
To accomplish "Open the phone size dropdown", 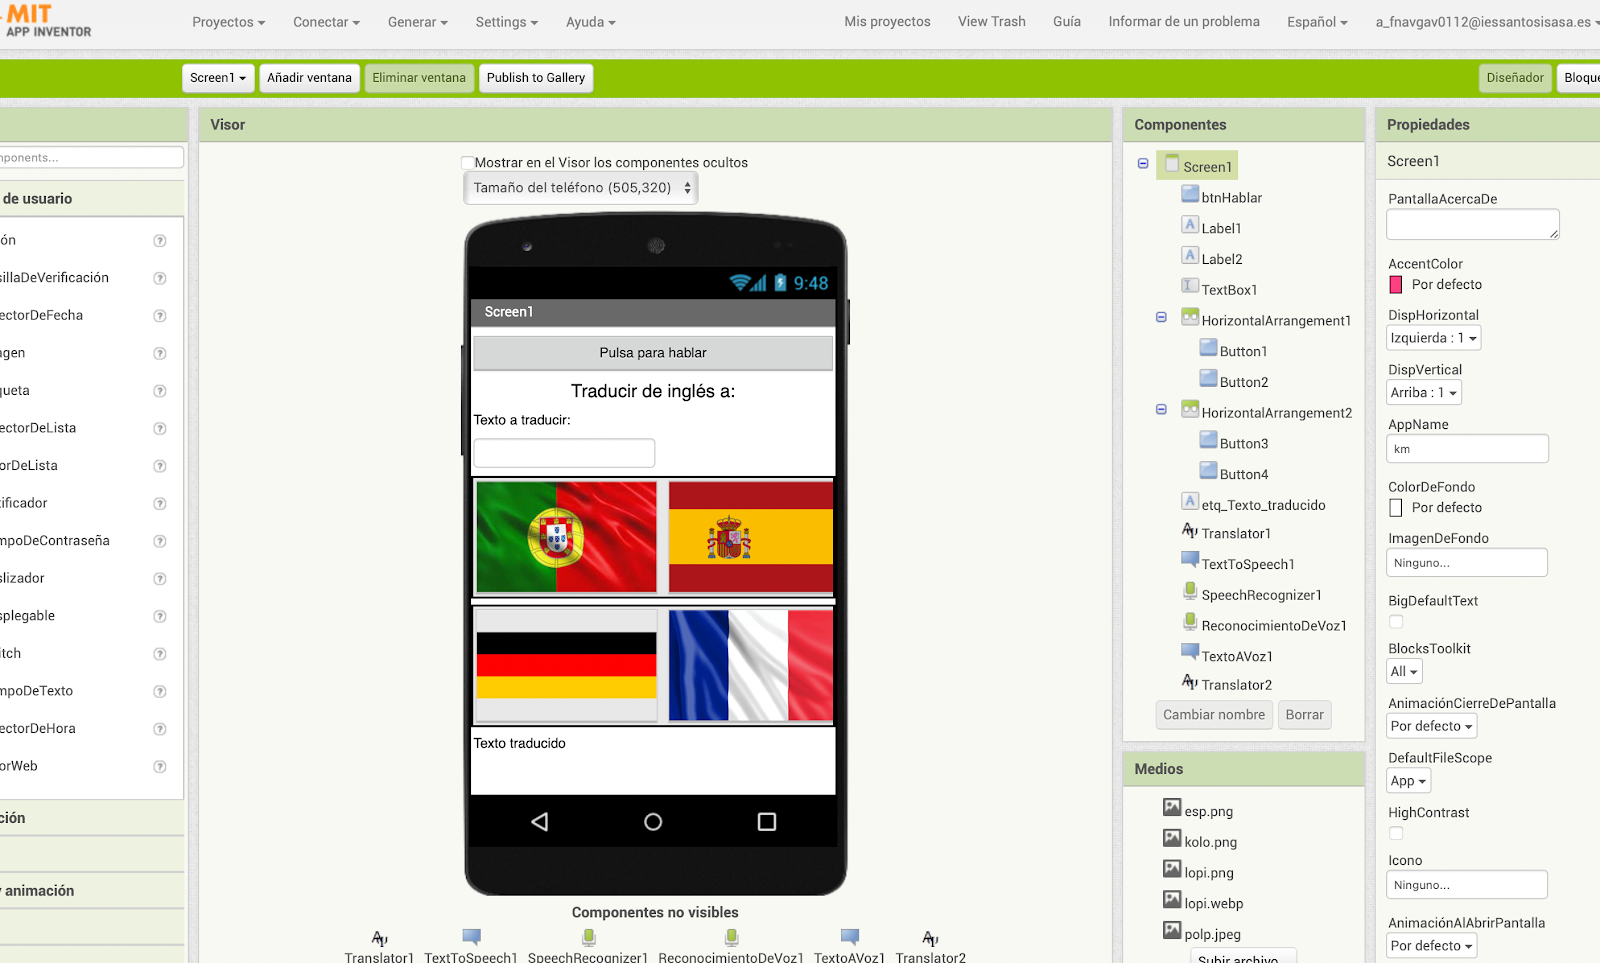I will pyautogui.click(x=581, y=188).
